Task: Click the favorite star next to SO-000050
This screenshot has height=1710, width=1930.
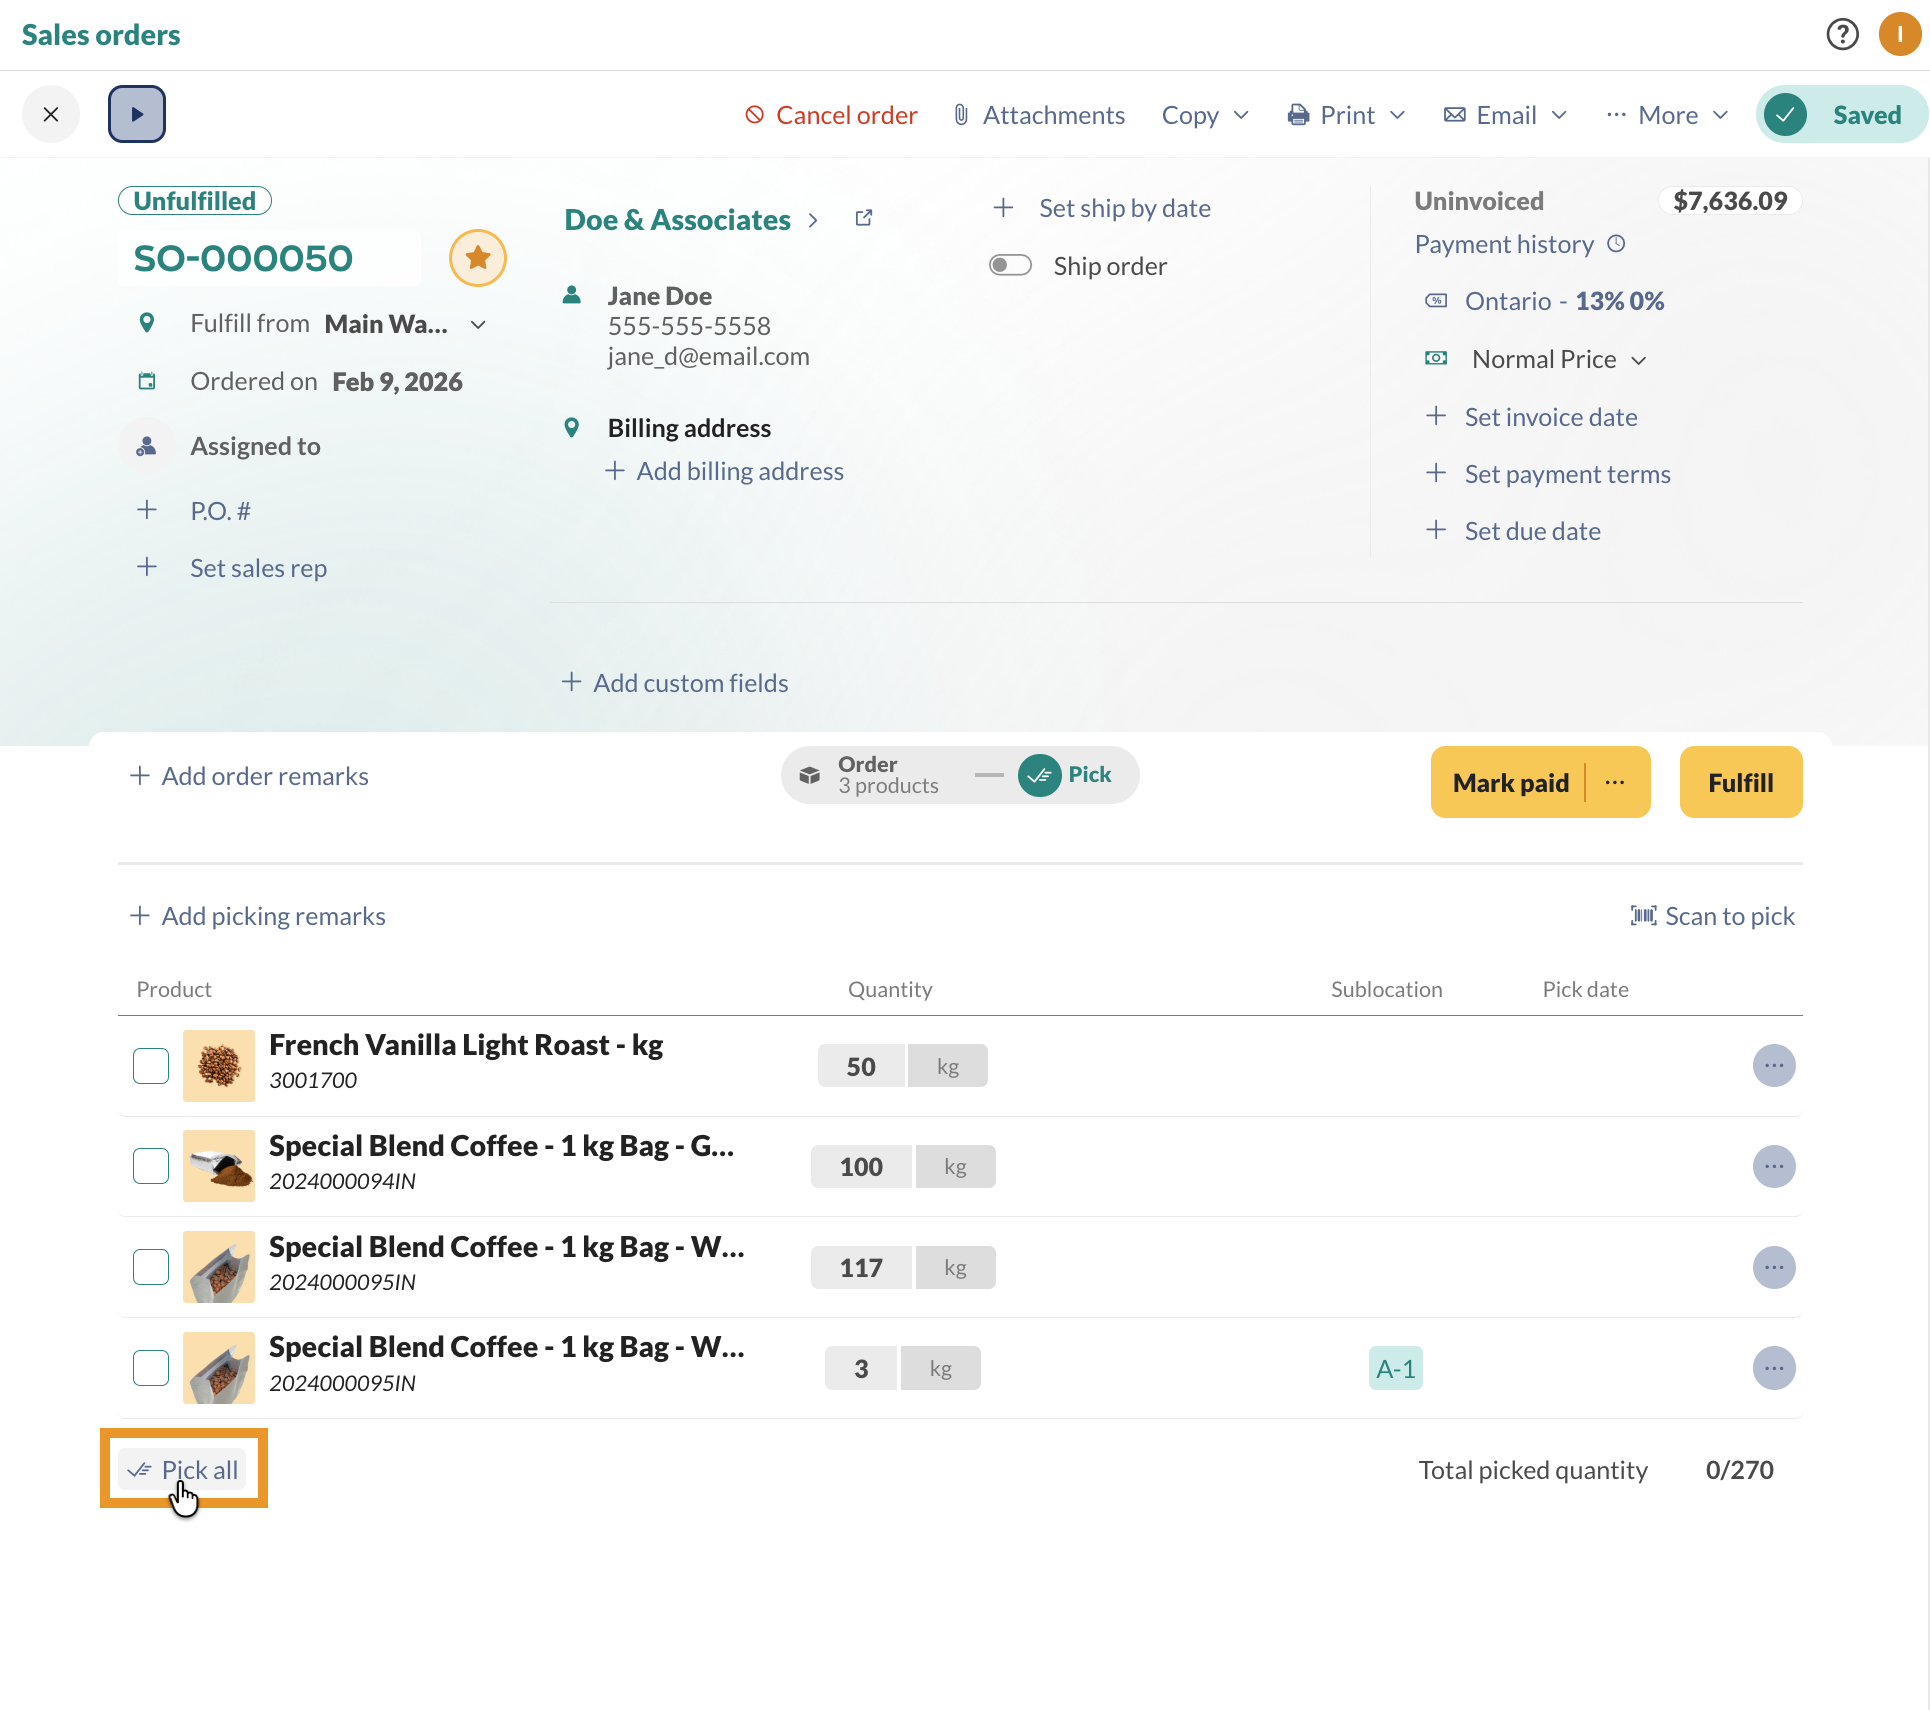Action: [477, 257]
